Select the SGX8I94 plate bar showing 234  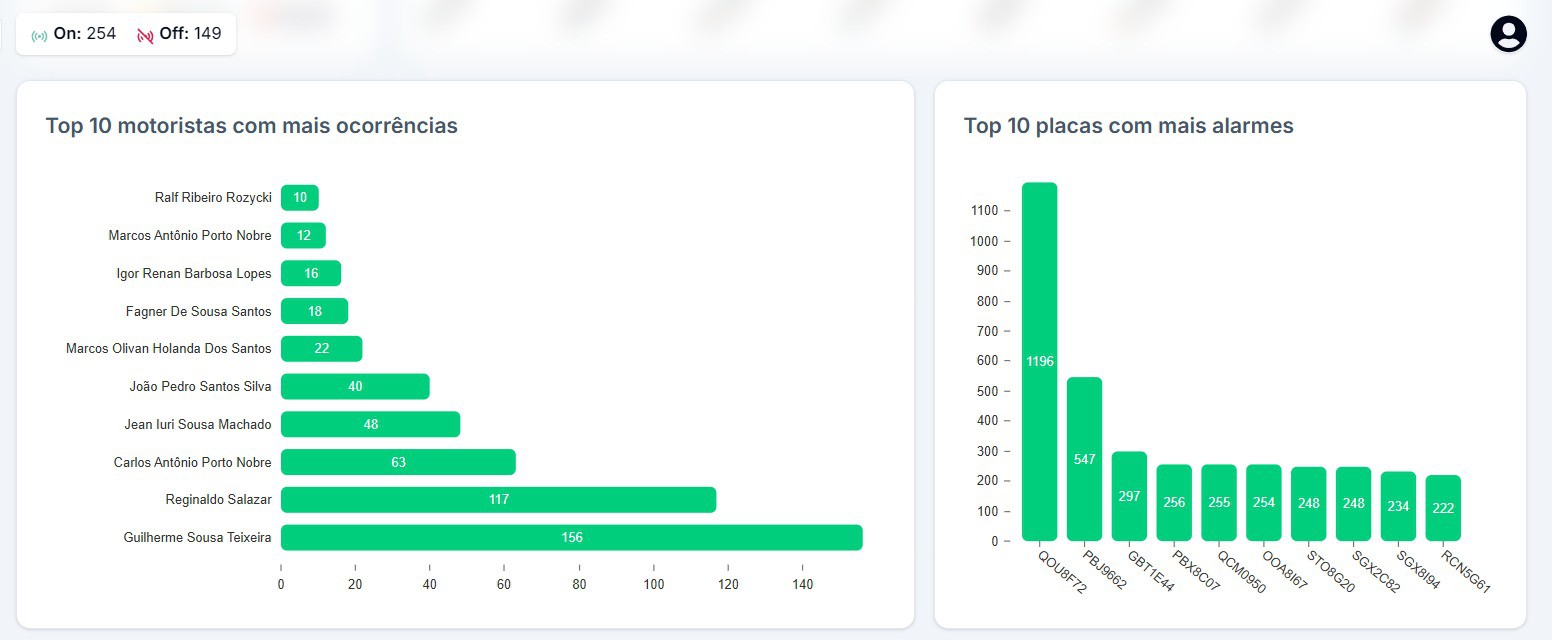[1398, 506]
